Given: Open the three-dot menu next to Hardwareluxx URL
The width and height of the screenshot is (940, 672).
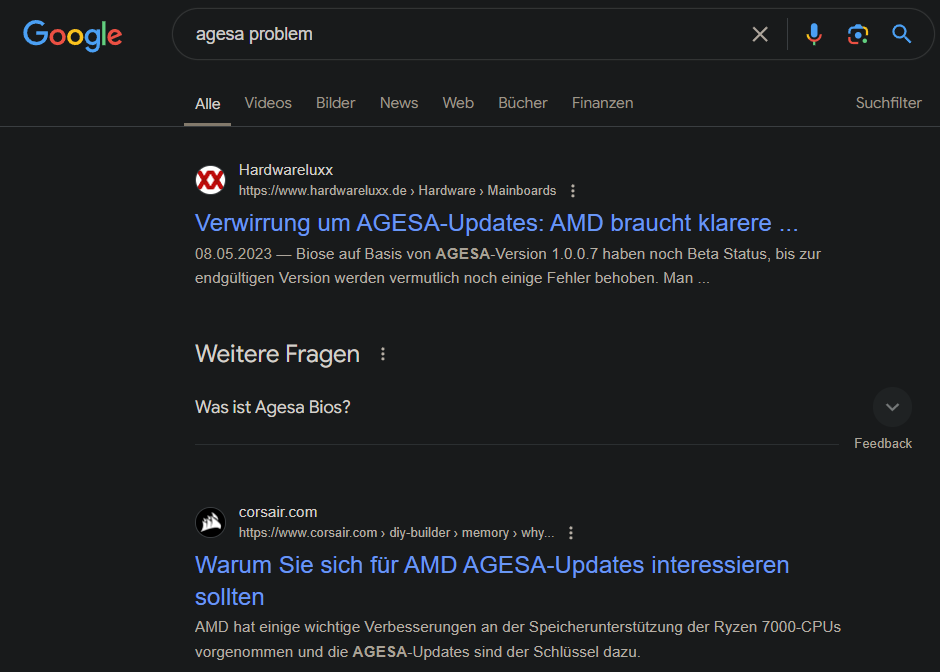Looking at the screenshot, I should (x=573, y=191).
